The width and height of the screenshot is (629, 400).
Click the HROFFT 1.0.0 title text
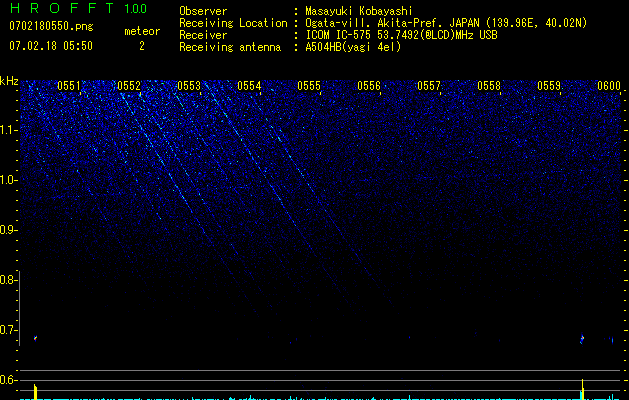coord(78,8)
